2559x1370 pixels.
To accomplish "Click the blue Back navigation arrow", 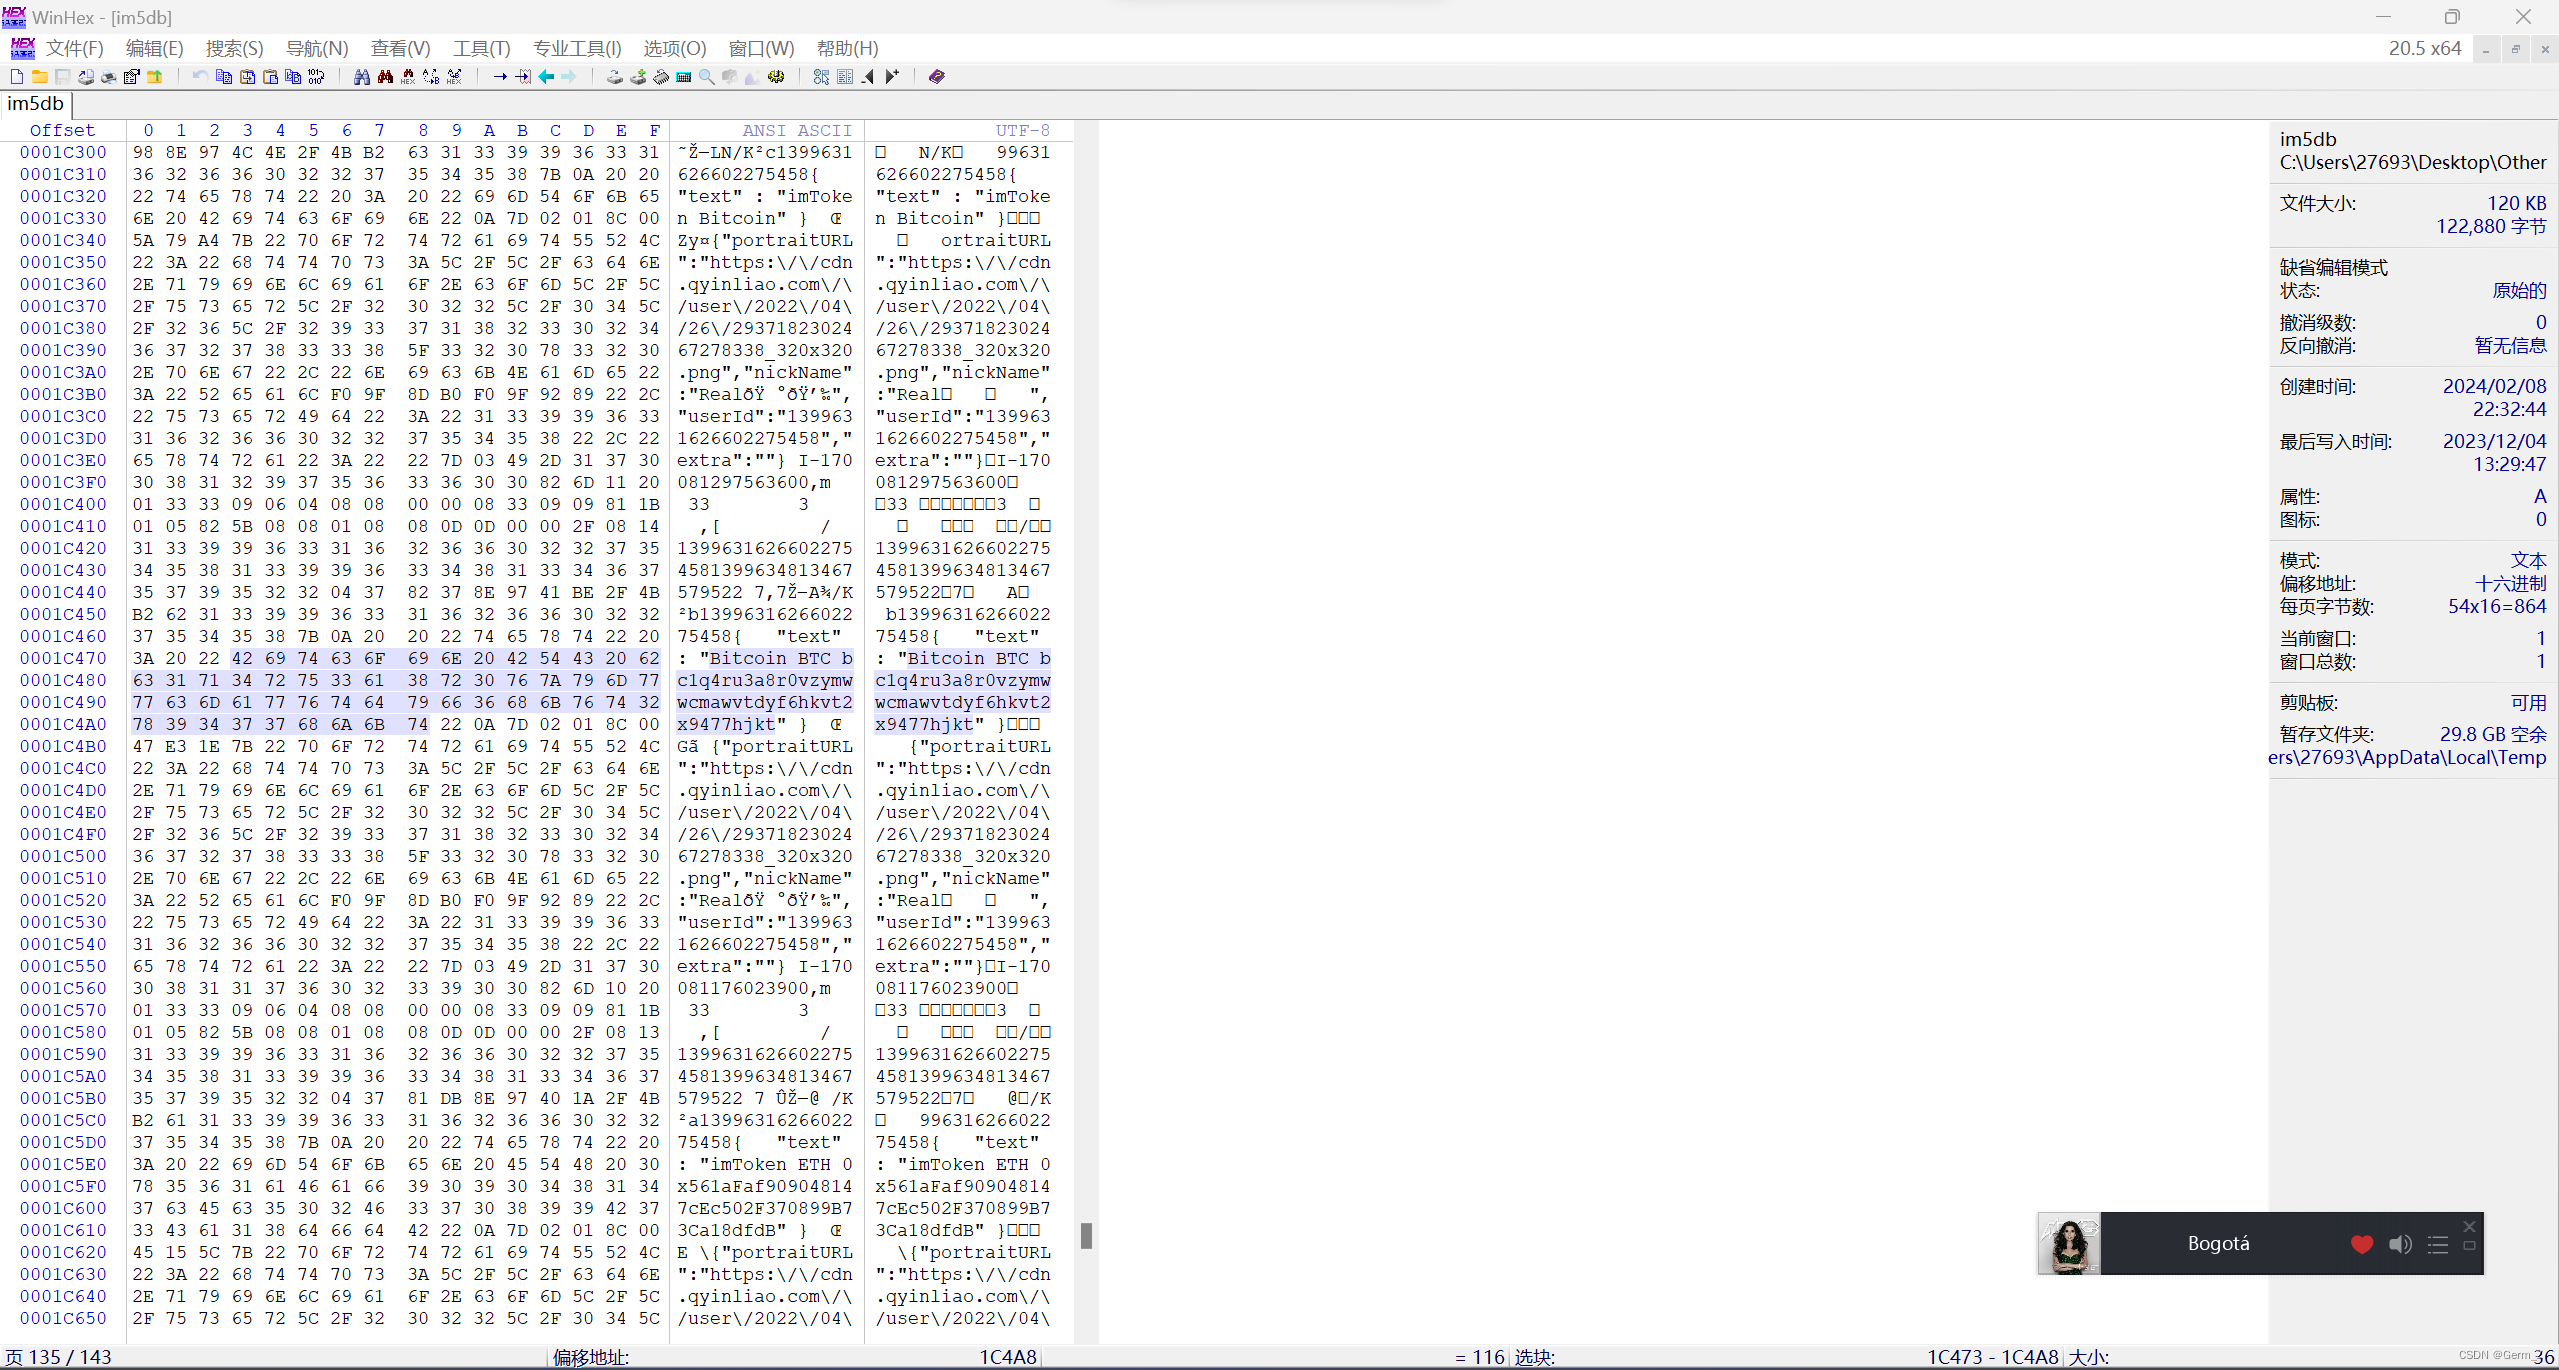I will click(546, 77).
